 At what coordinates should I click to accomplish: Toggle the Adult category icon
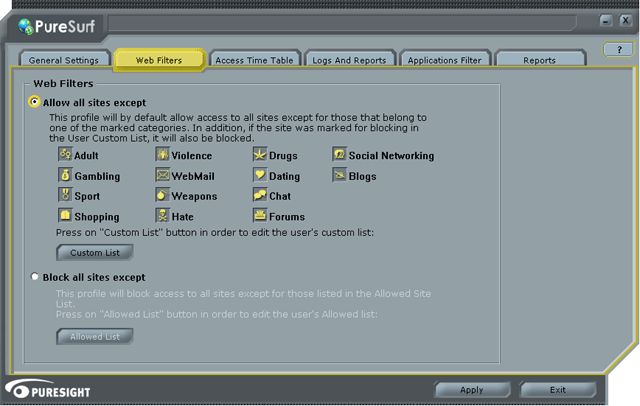(x=65, y=154)
